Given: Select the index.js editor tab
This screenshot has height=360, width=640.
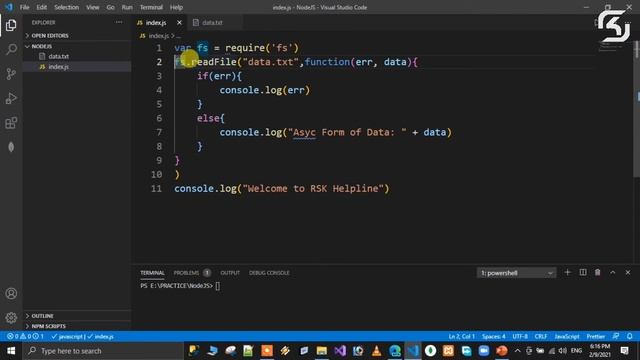Looking at the screenshot, I should click(156, 22).
